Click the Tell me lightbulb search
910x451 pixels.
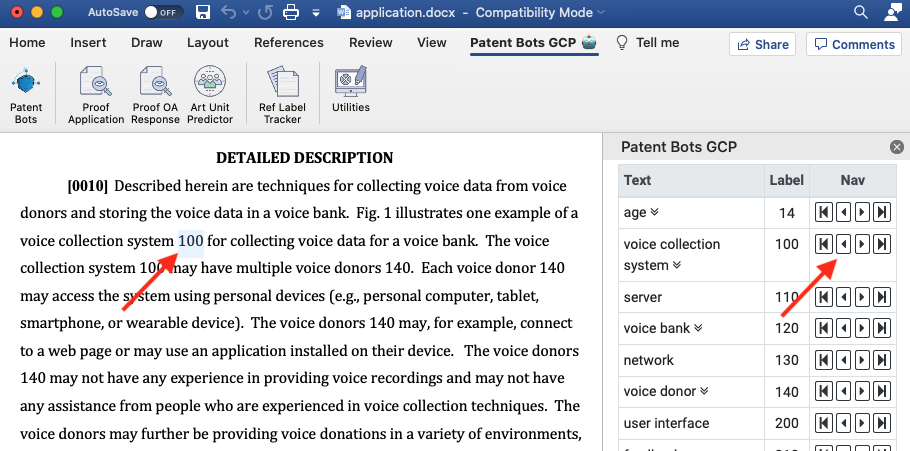coord(647,42)
